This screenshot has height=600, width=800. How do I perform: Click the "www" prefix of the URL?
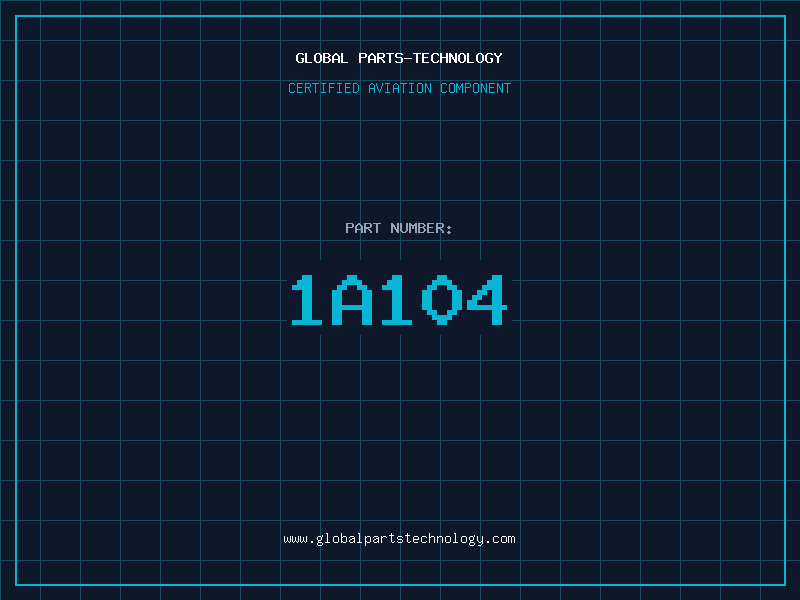tap(295, 538)
